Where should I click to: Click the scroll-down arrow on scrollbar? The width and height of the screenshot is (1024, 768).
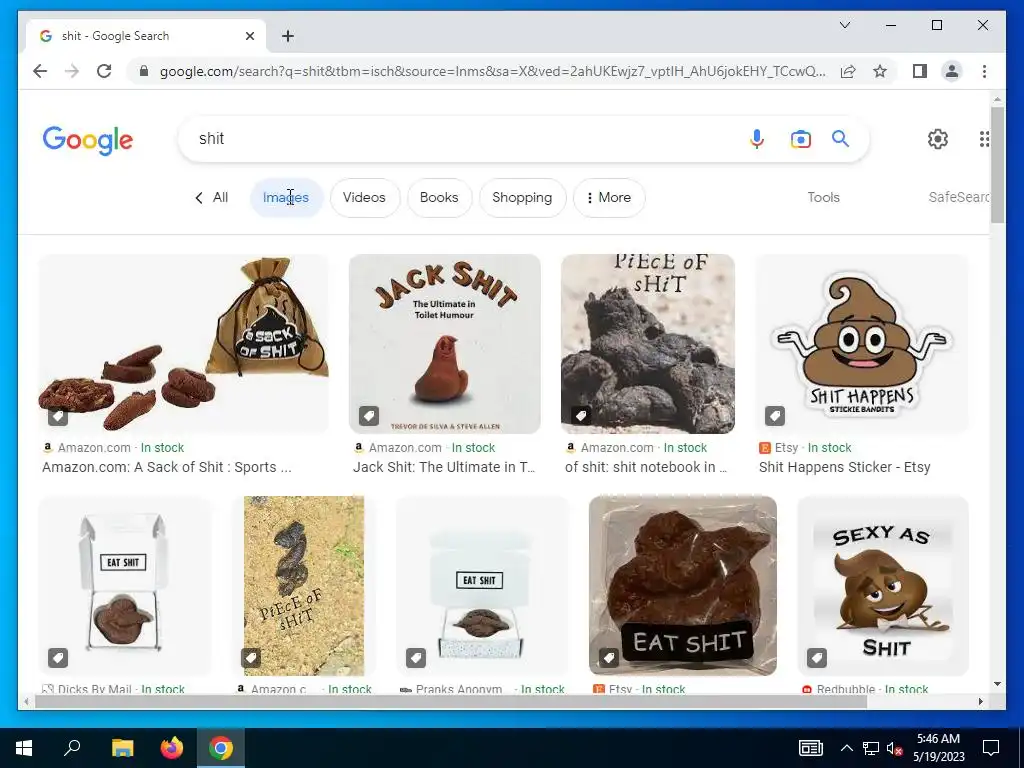pos(997,684)
